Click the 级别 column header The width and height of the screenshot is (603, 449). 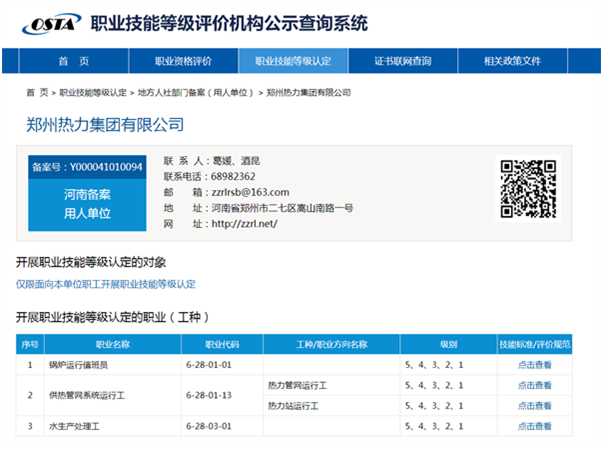tap(449, 344)
